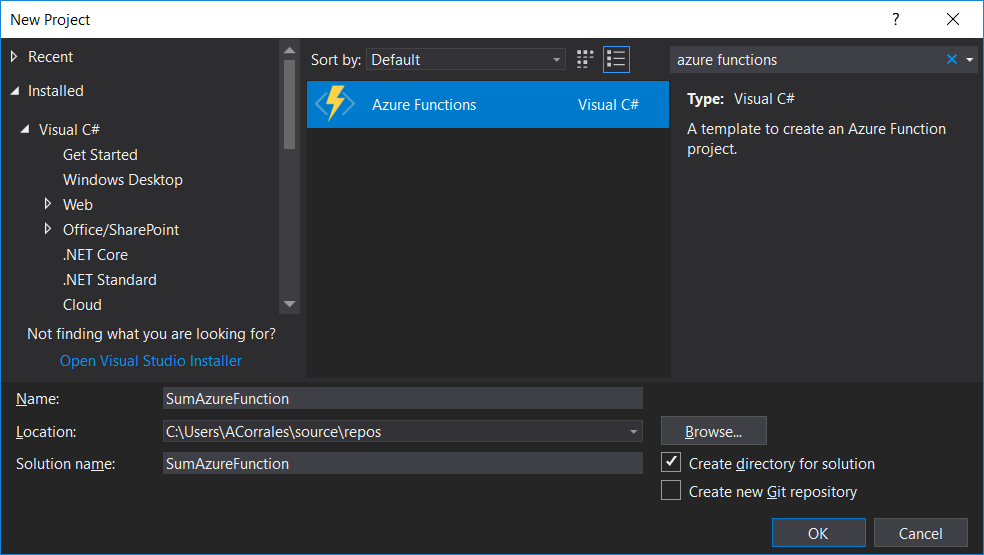
Task: Expand the Web category
Action: 48,203
